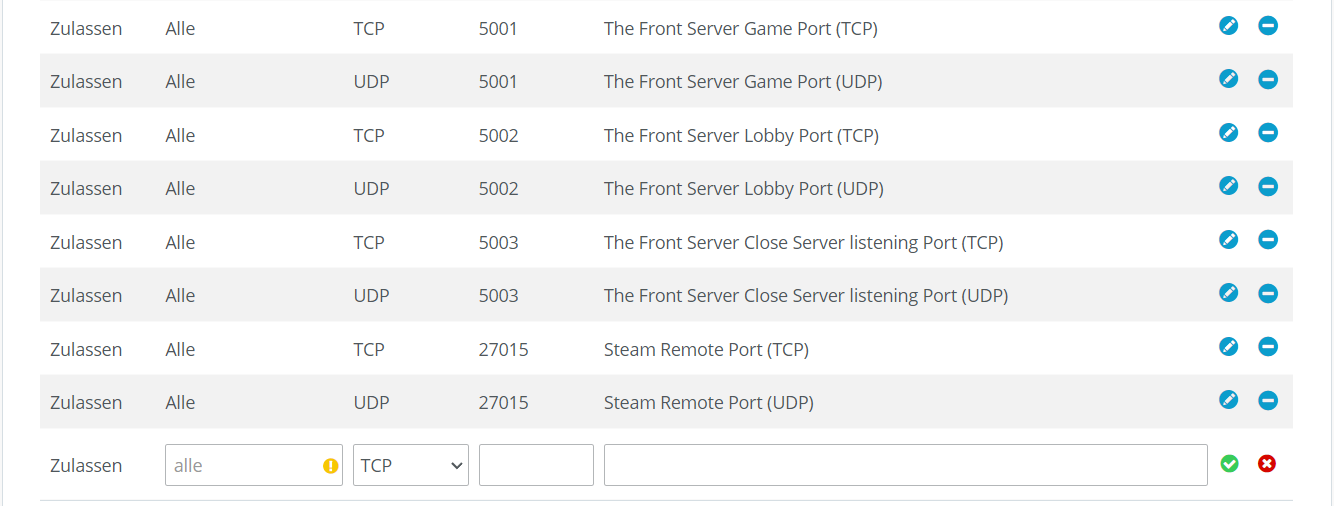Edit the Front Server Game Port UDP rule
The height and width of the screenshot is (506, 1334).
coord(1229,79)
